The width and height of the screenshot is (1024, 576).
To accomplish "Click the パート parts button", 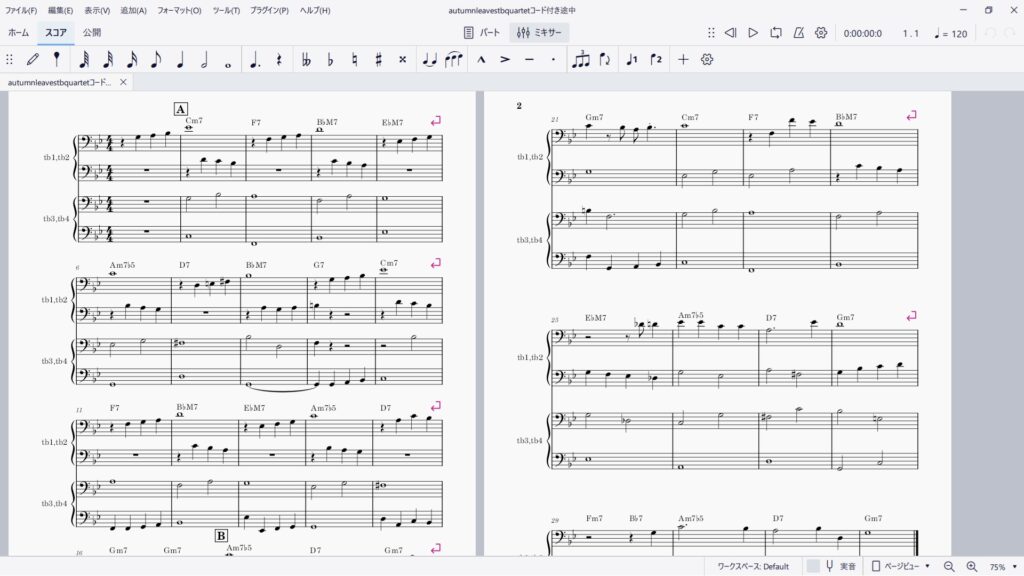I will pos(482,33).
